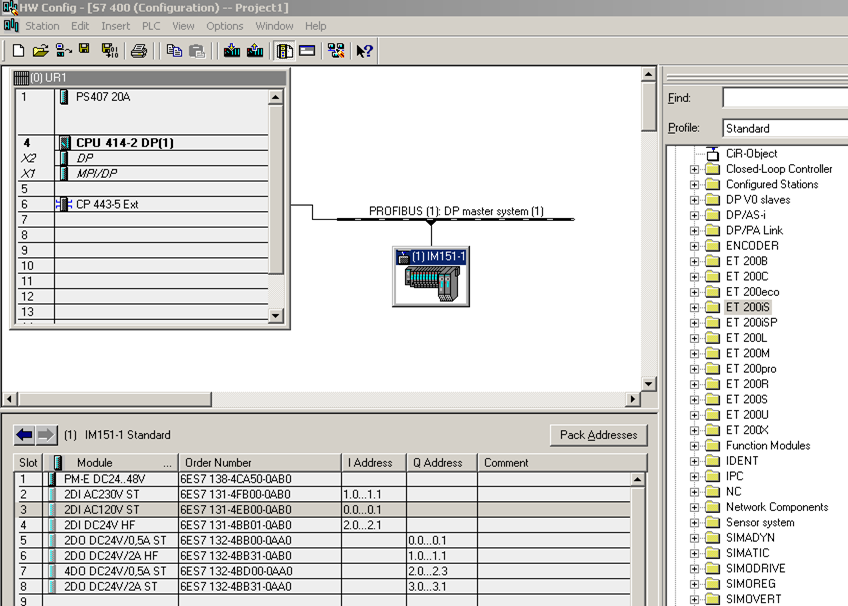848x606 pixels.
Task: Click the Open station folder icon
Action: [x=40, y=50]
